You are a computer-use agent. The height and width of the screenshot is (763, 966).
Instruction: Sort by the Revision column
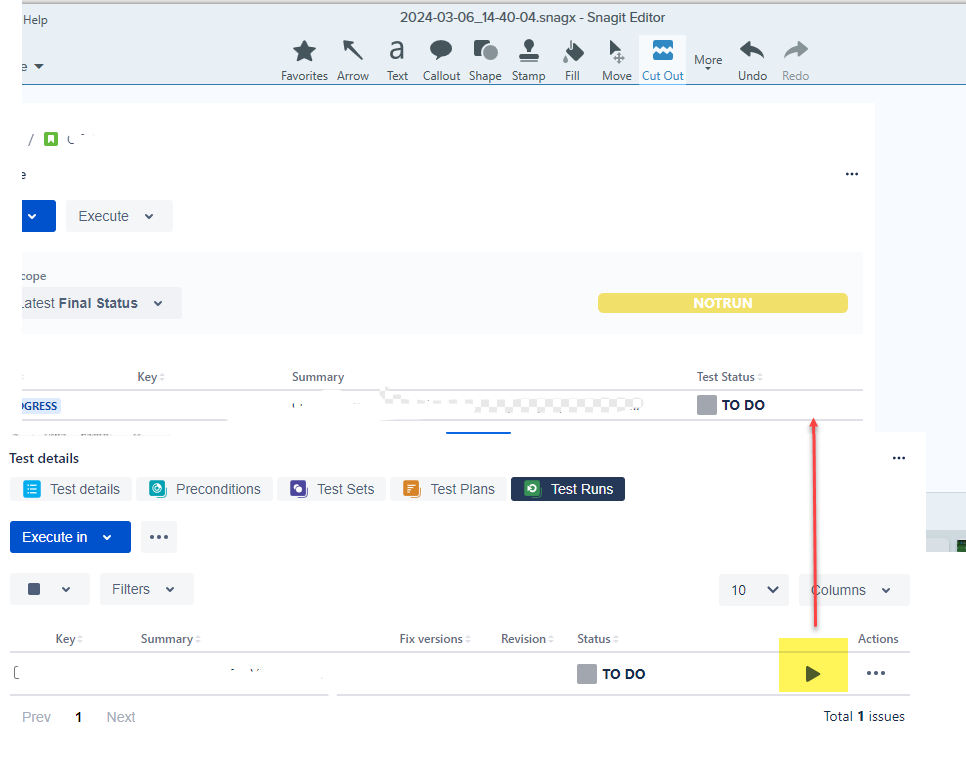527,639
